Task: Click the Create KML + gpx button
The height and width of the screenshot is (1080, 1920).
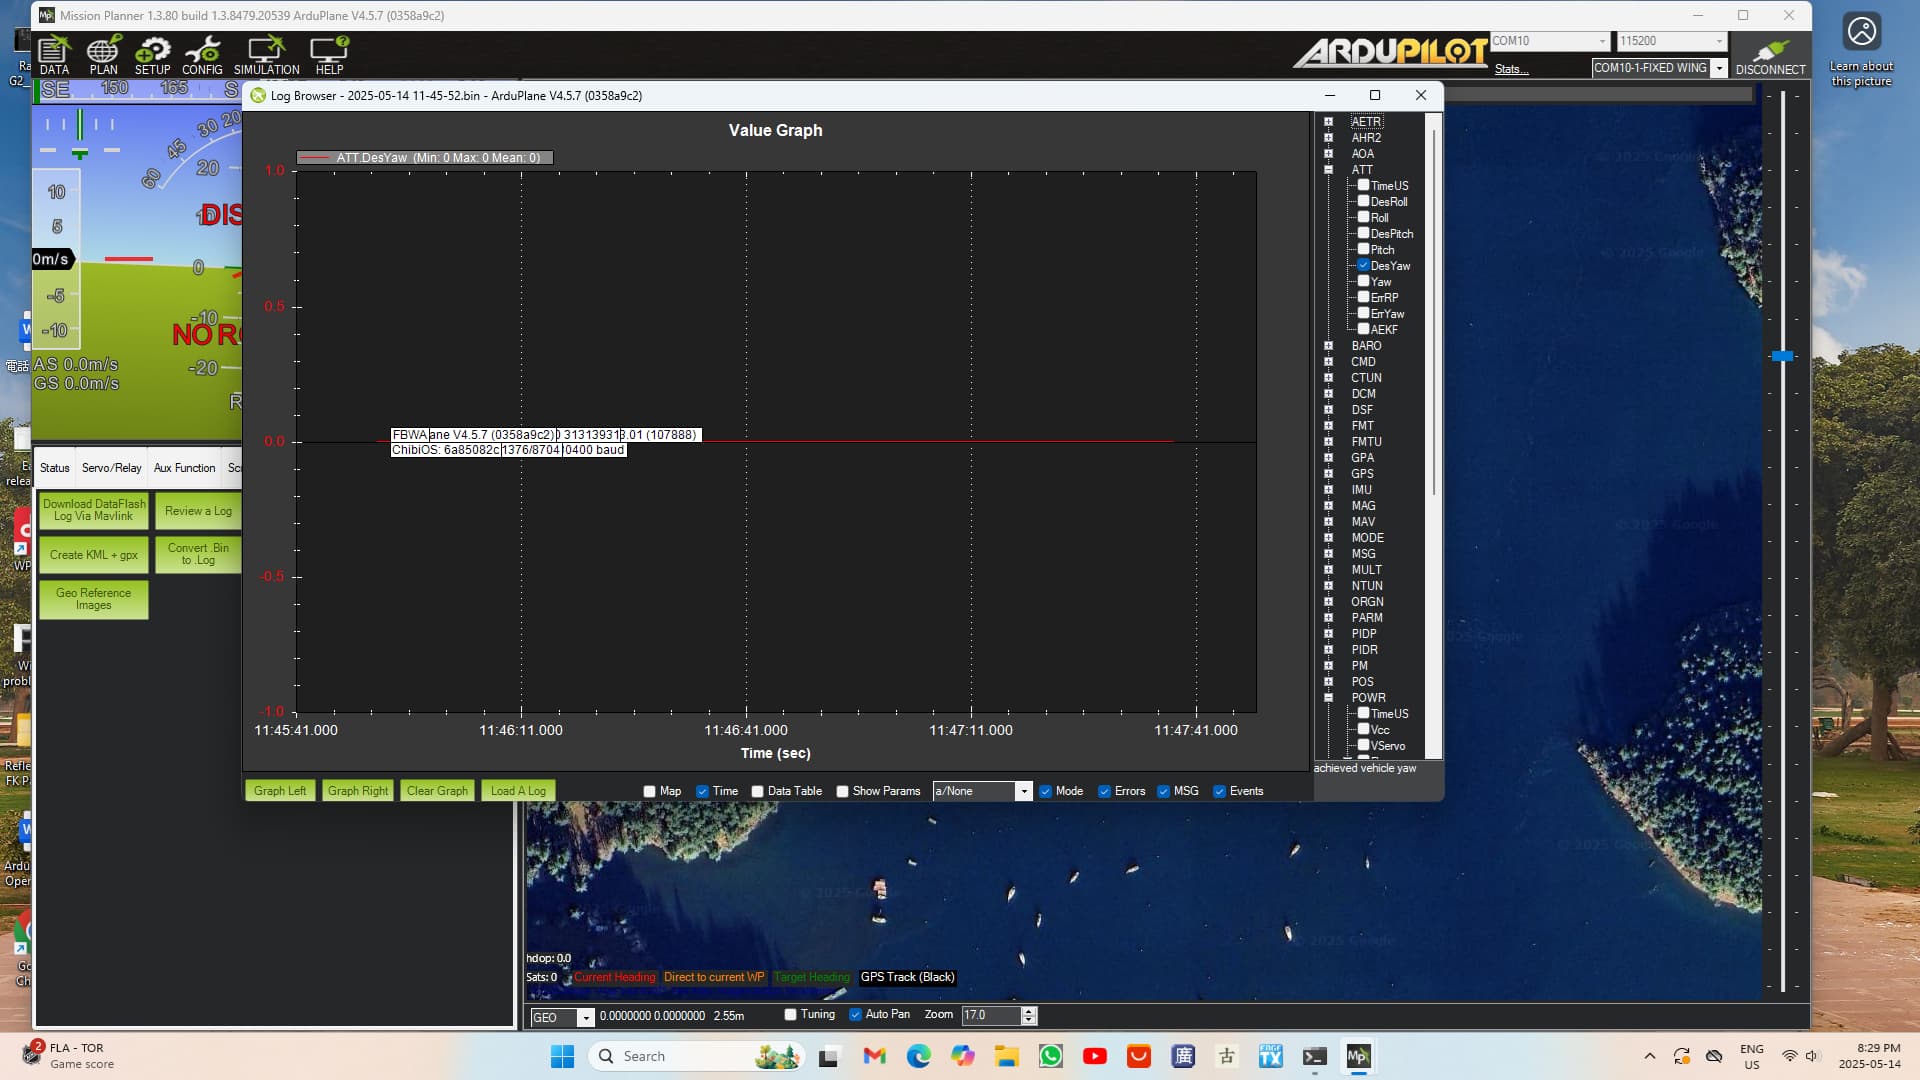Action: click(94, 555)
